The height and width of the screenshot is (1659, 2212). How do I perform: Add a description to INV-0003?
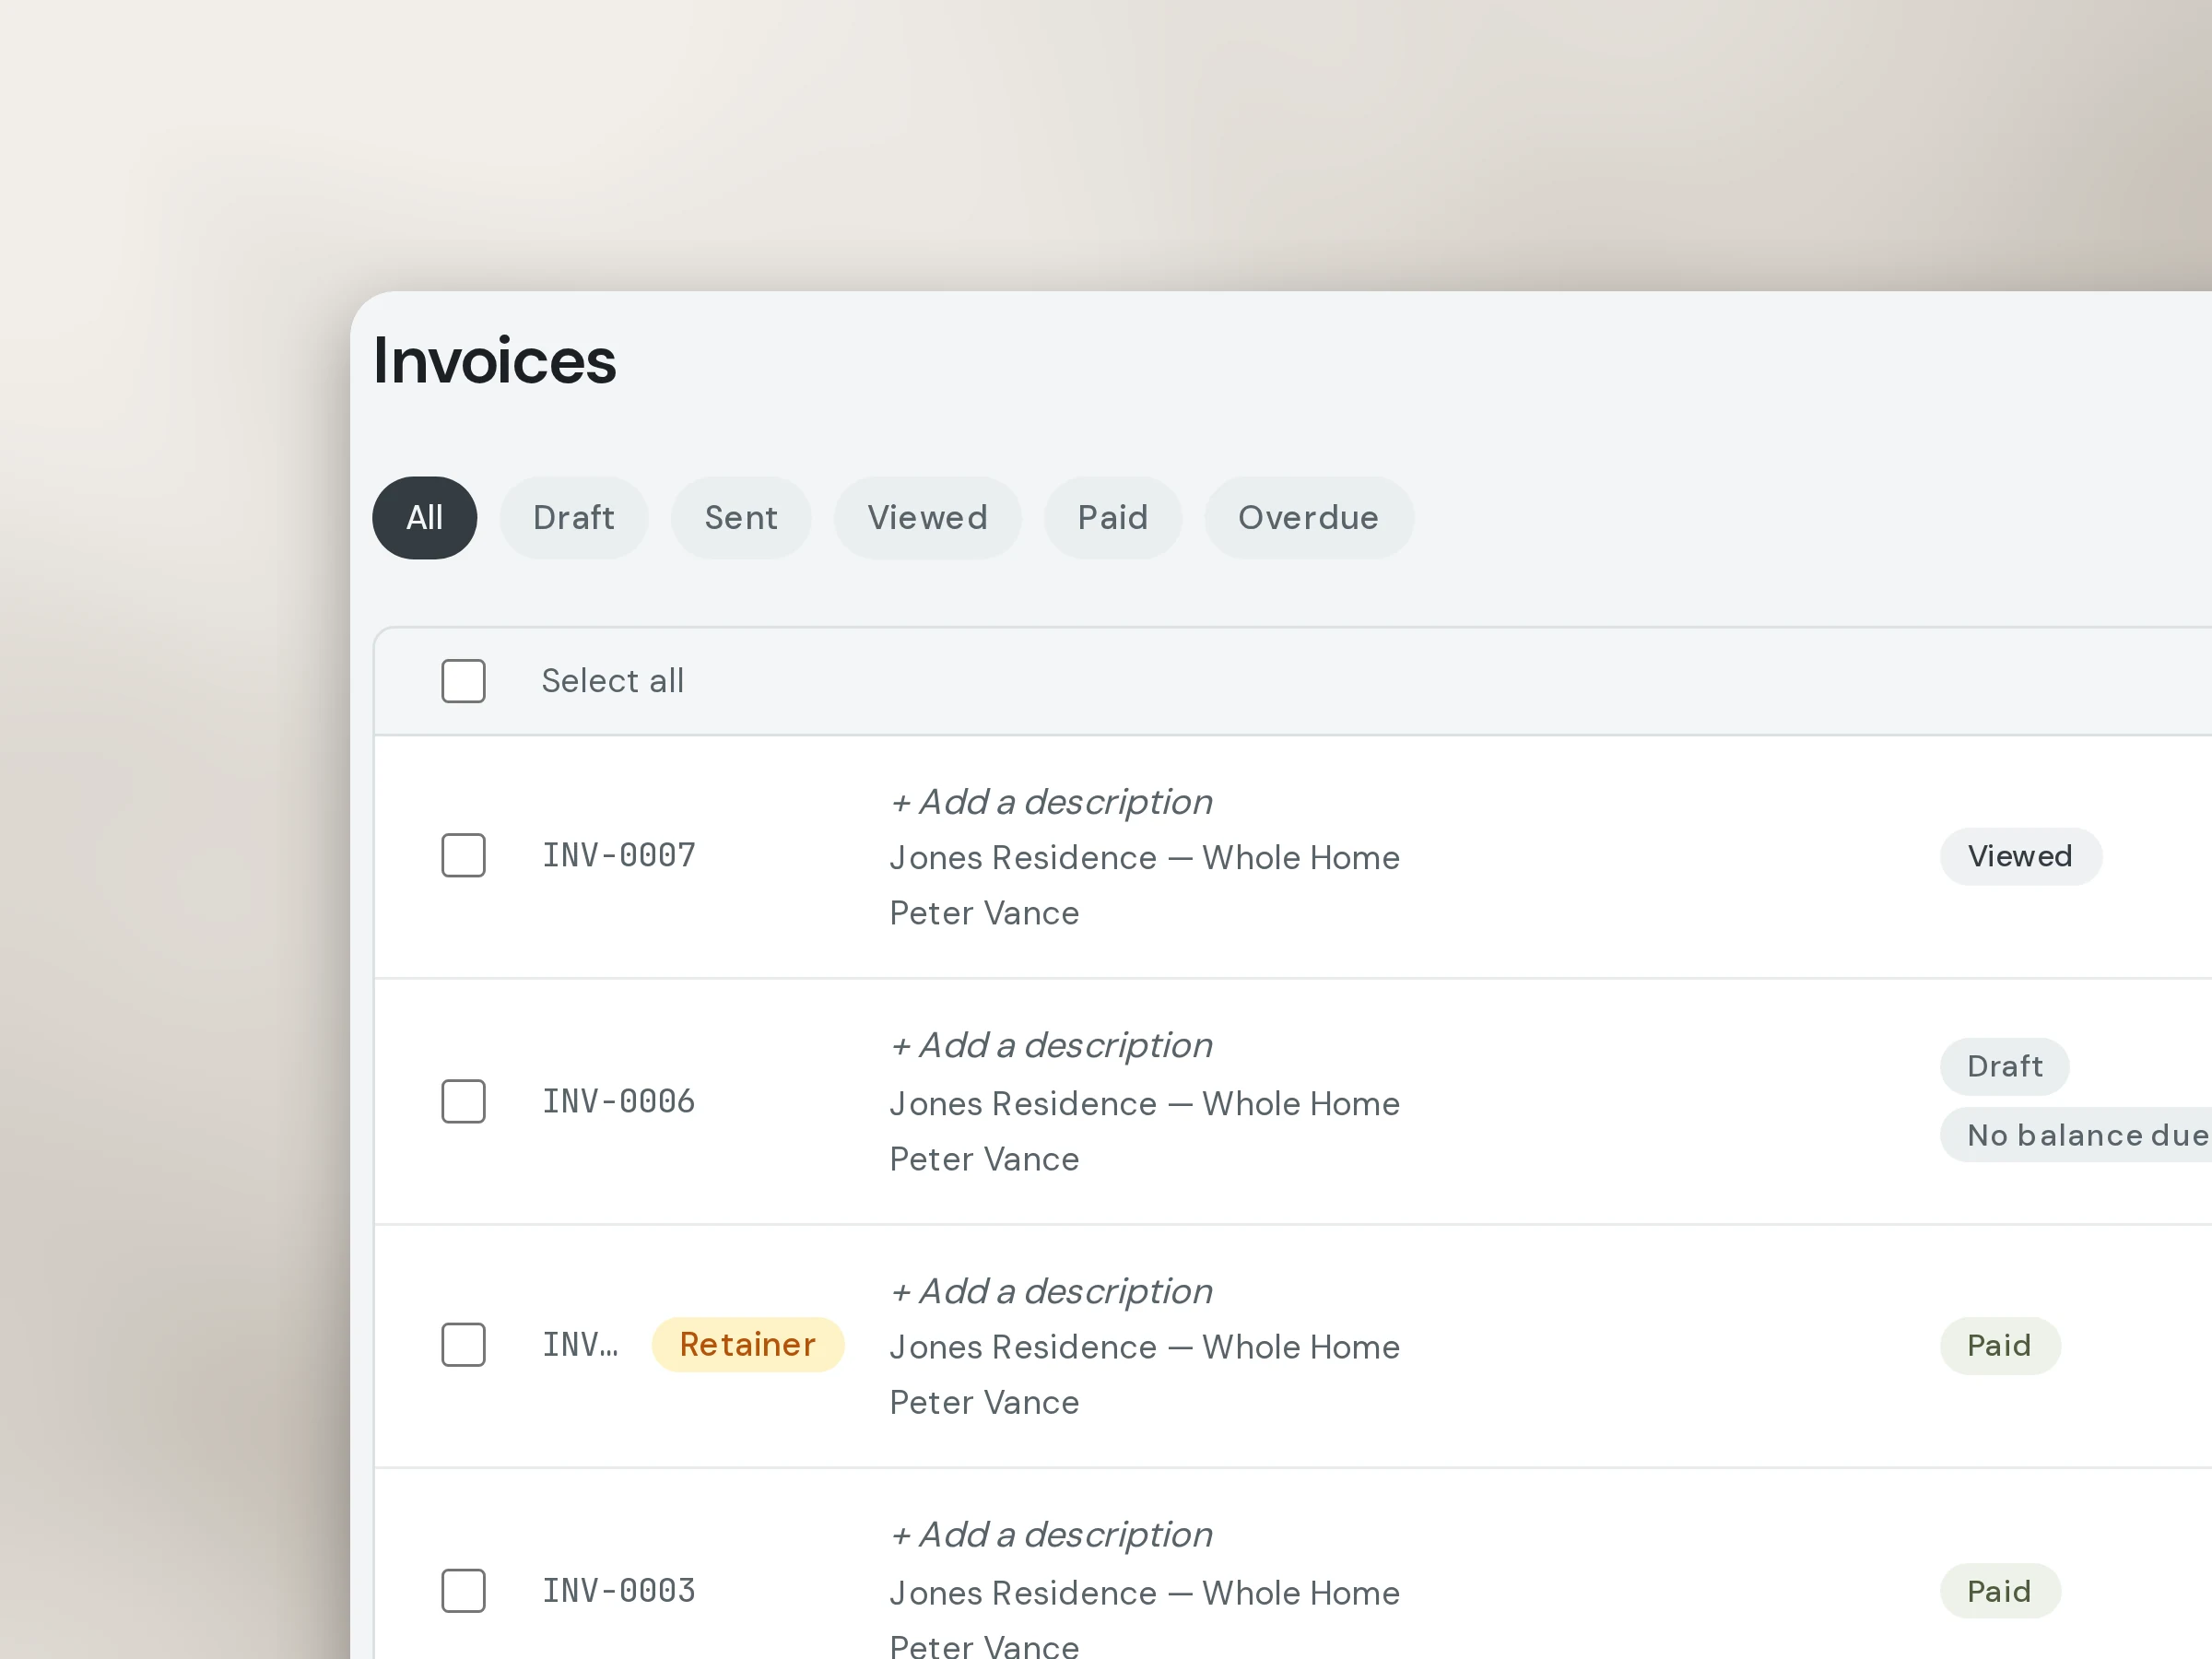point(1051,1535)
